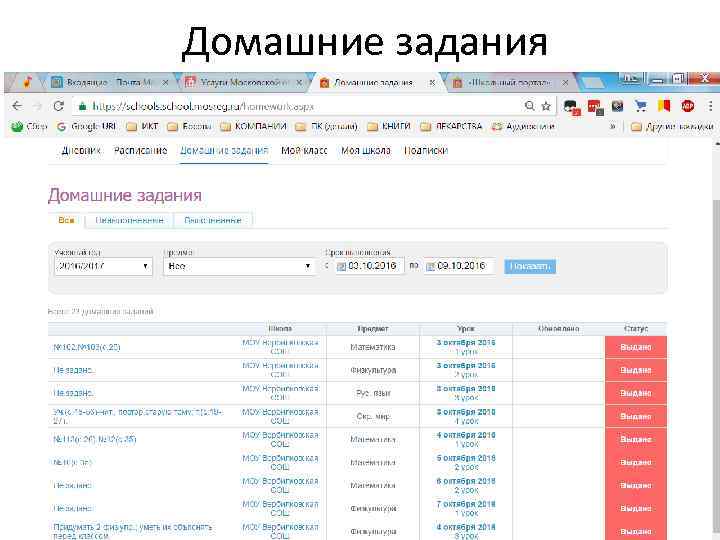
Task: Click the blue shopping cart extension icon
Action: coord(641,106)
